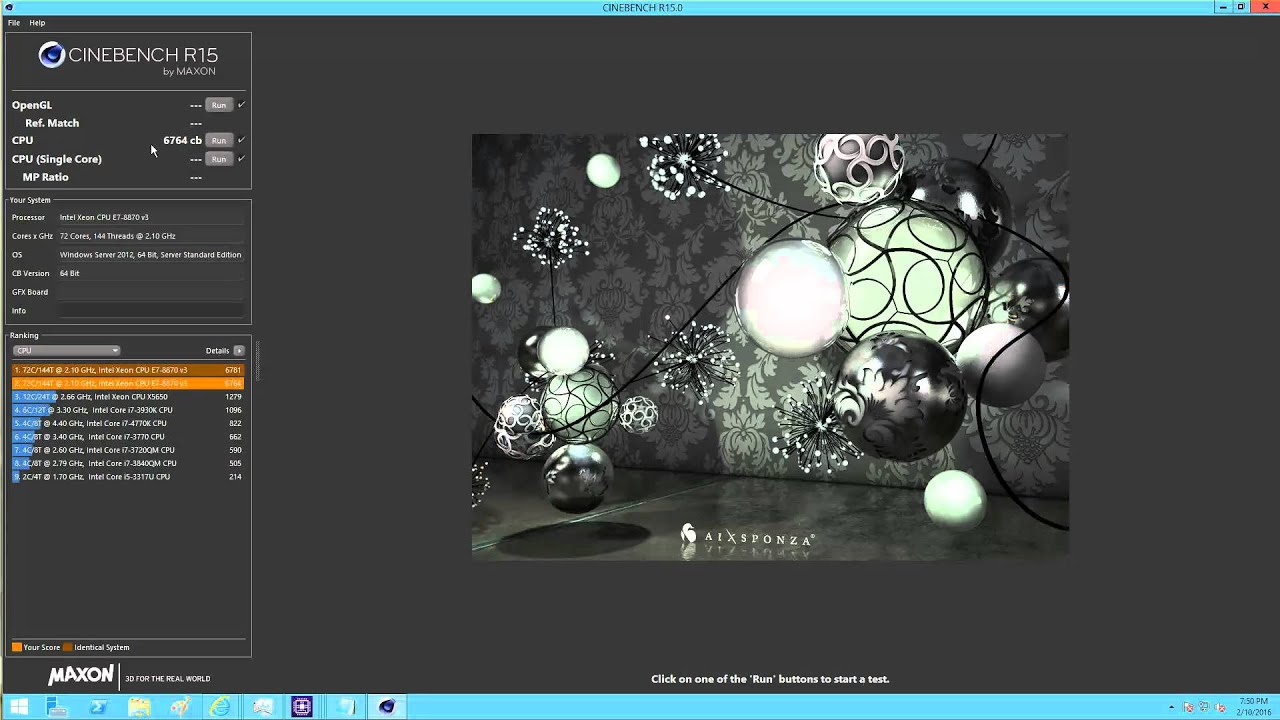Open the picture viewer taskbar icon
1280x720 pixels.
[x=262, y=707]
